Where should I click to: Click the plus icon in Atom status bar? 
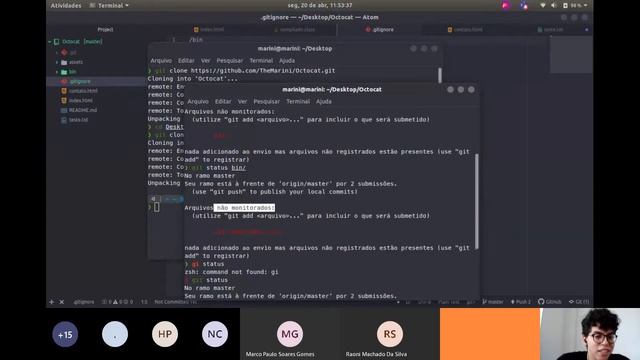51,302
